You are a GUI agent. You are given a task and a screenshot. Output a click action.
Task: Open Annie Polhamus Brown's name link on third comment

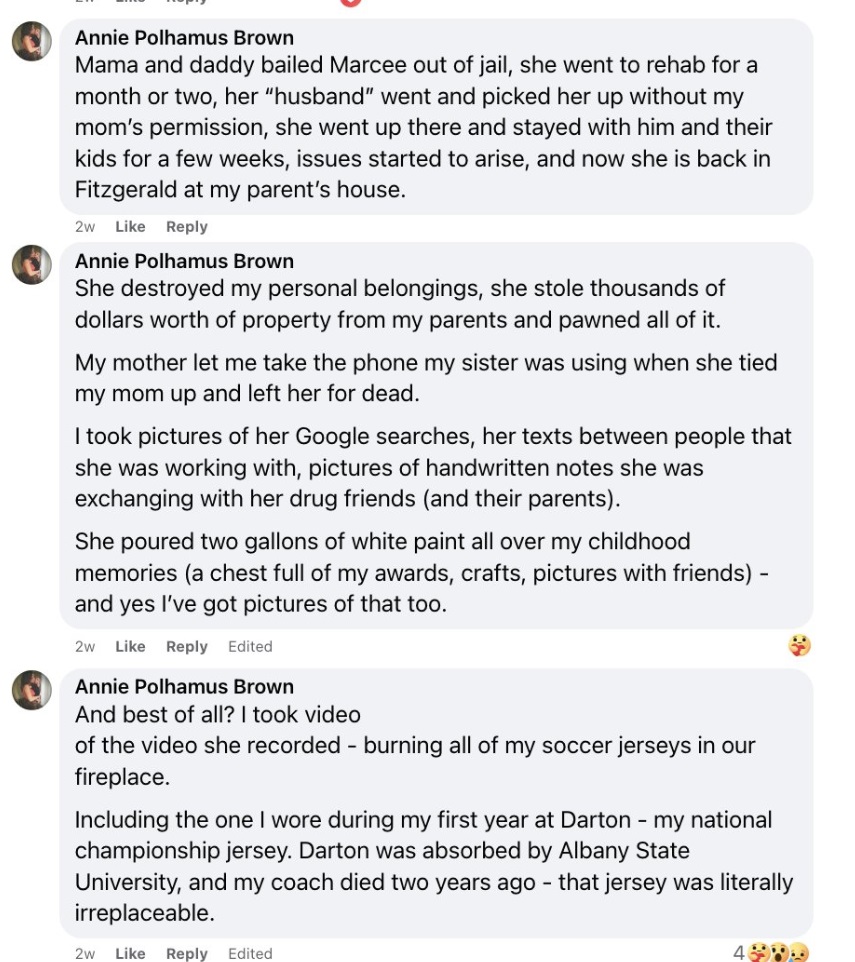pos(183,686)
